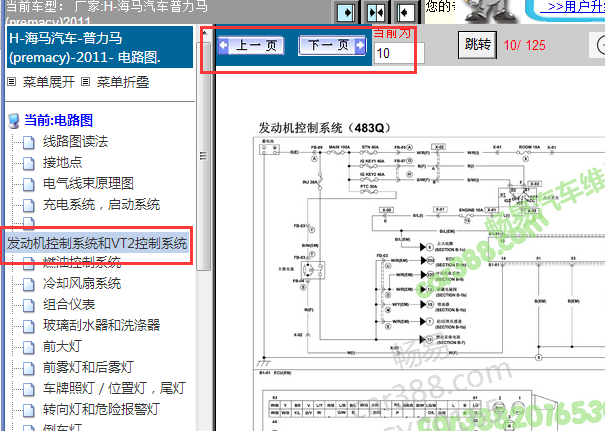605x431 pixels.
Task: Click the 菜单展开 square icon
Action: [12, 81]
